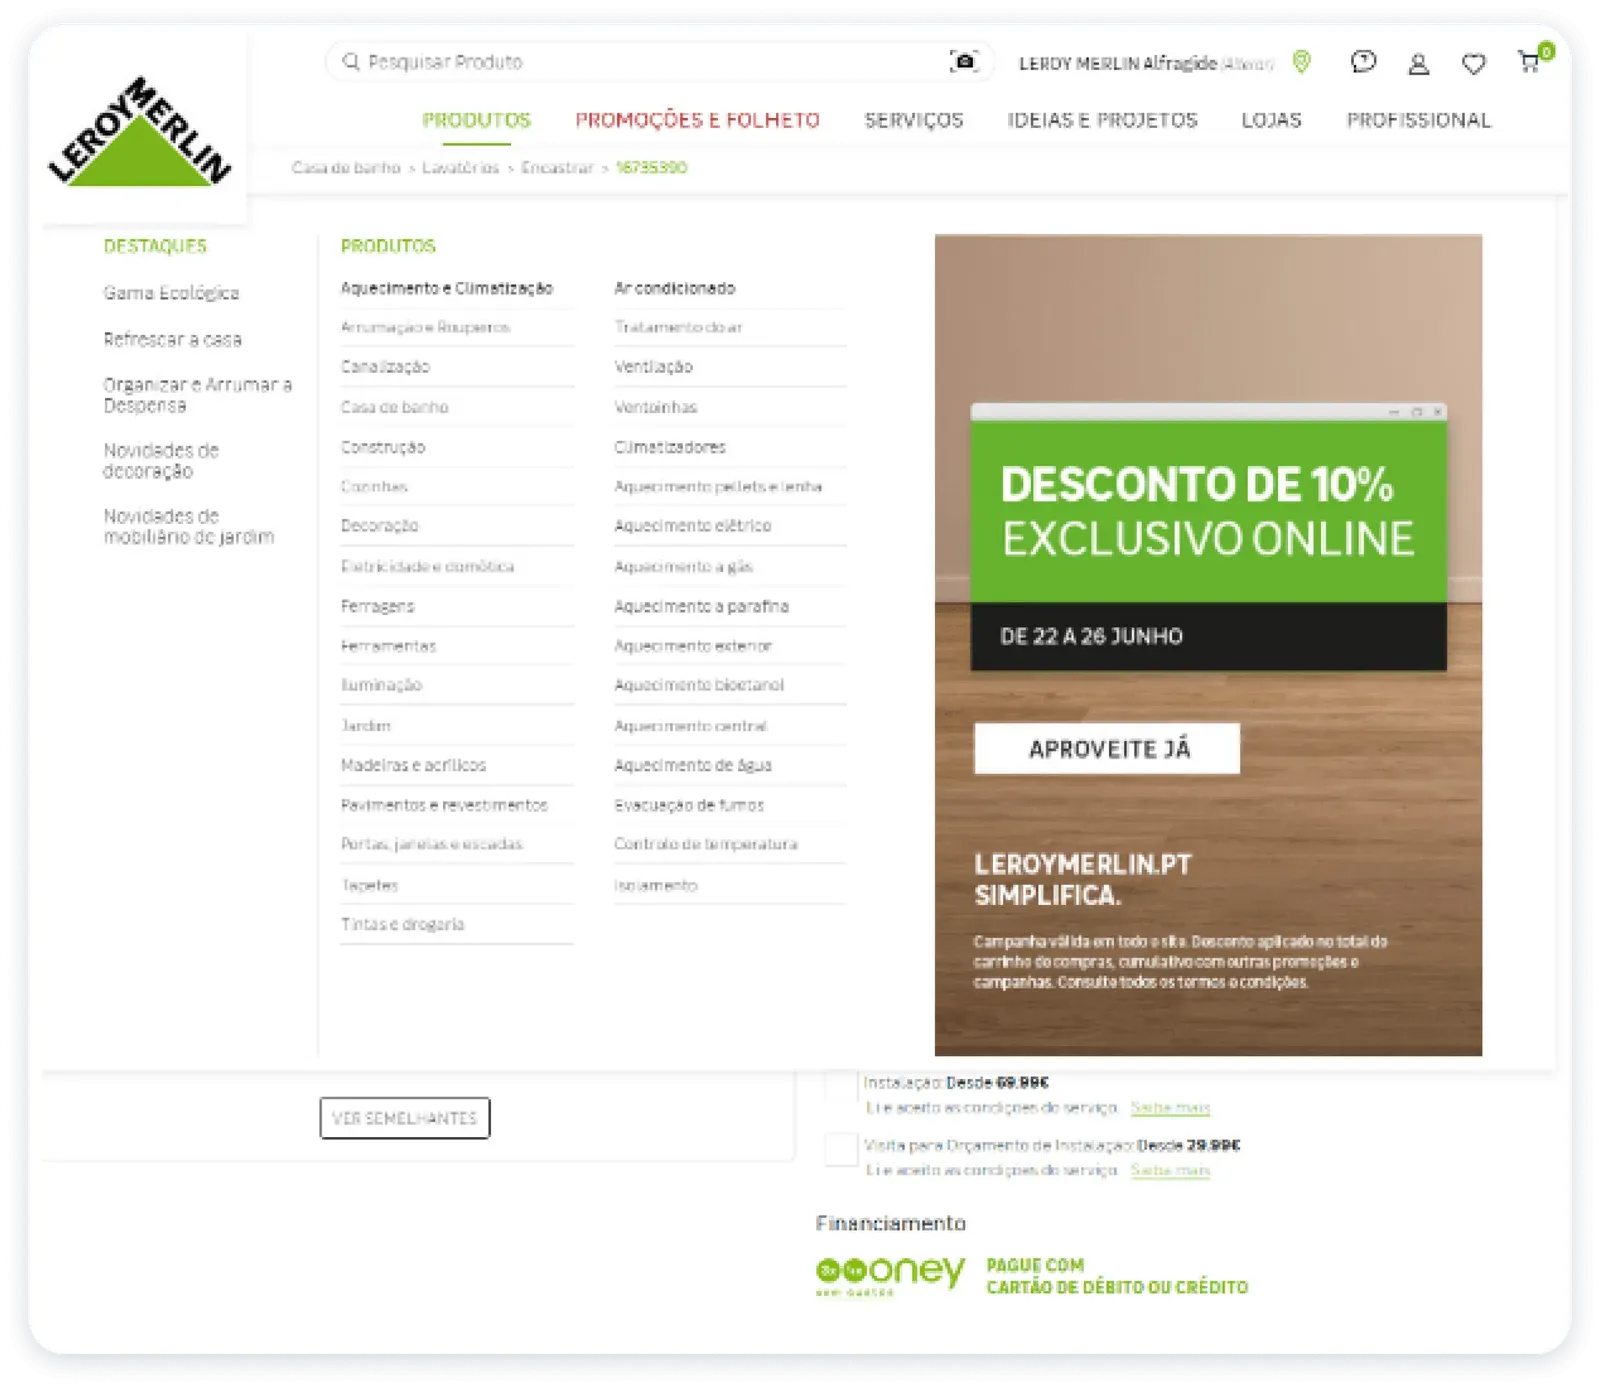
Task: Click APROVEITE JÁ banner button
Action: pyautogui.click(x=1107, y=748)
